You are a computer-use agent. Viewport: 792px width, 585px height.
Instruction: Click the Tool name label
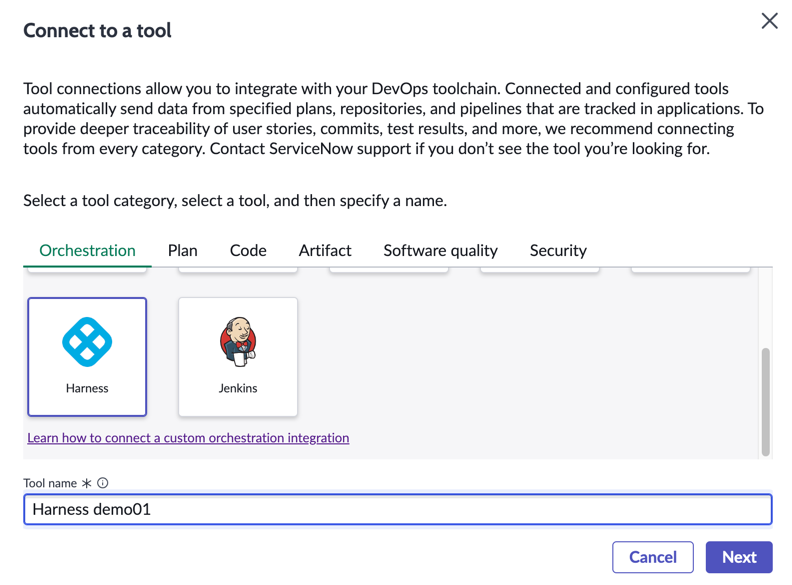50,483
